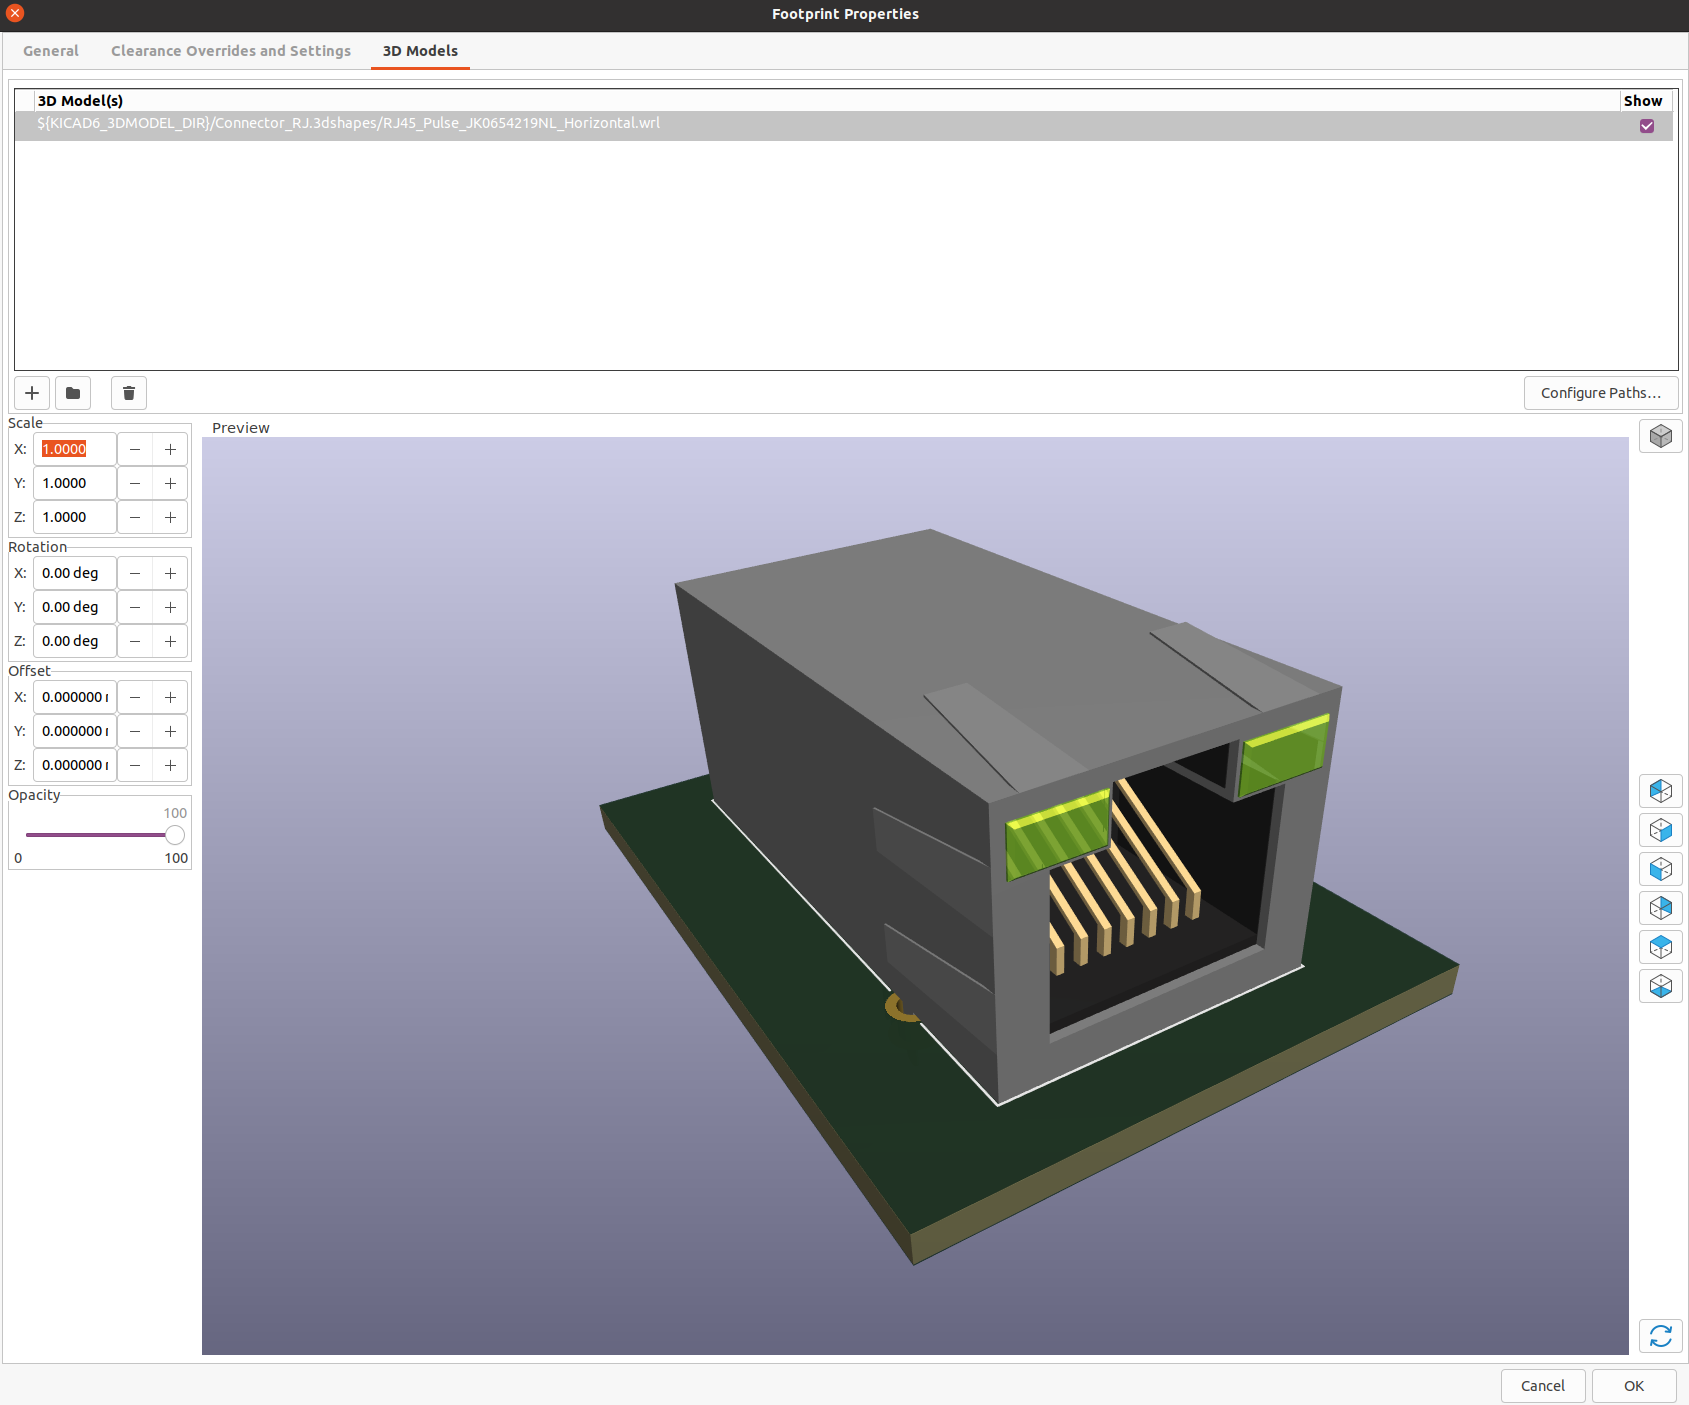Switch preview to left view
This screenshot has width=1689, height=1405.
pos(1660,791)
